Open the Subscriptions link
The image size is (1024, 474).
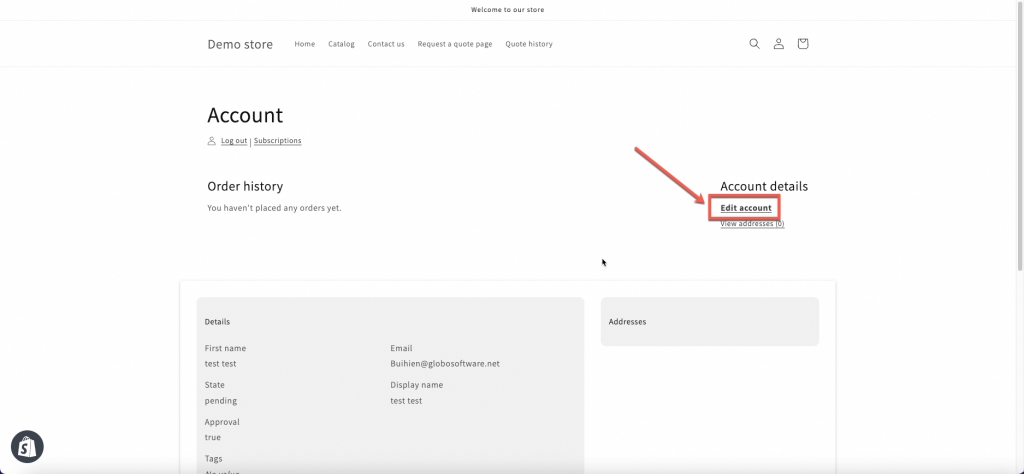[x=277, y=141]
